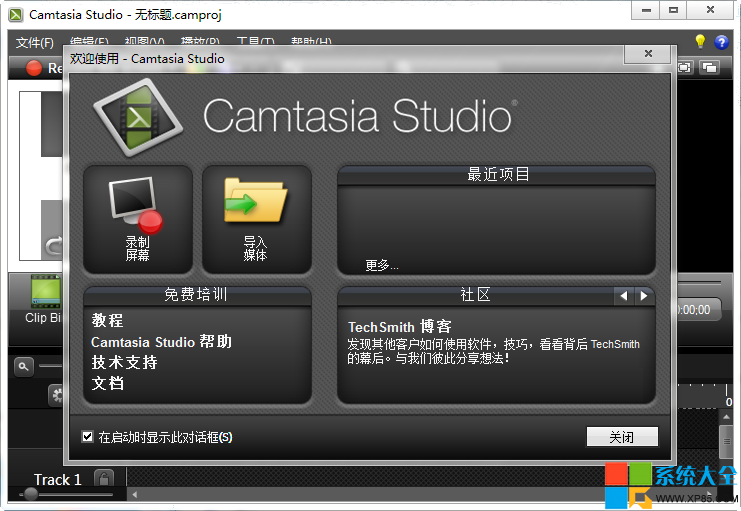Viewport: 741px width, 511px height.
Task: Open the 技术支持 link
Action: (x=124, y=362)
